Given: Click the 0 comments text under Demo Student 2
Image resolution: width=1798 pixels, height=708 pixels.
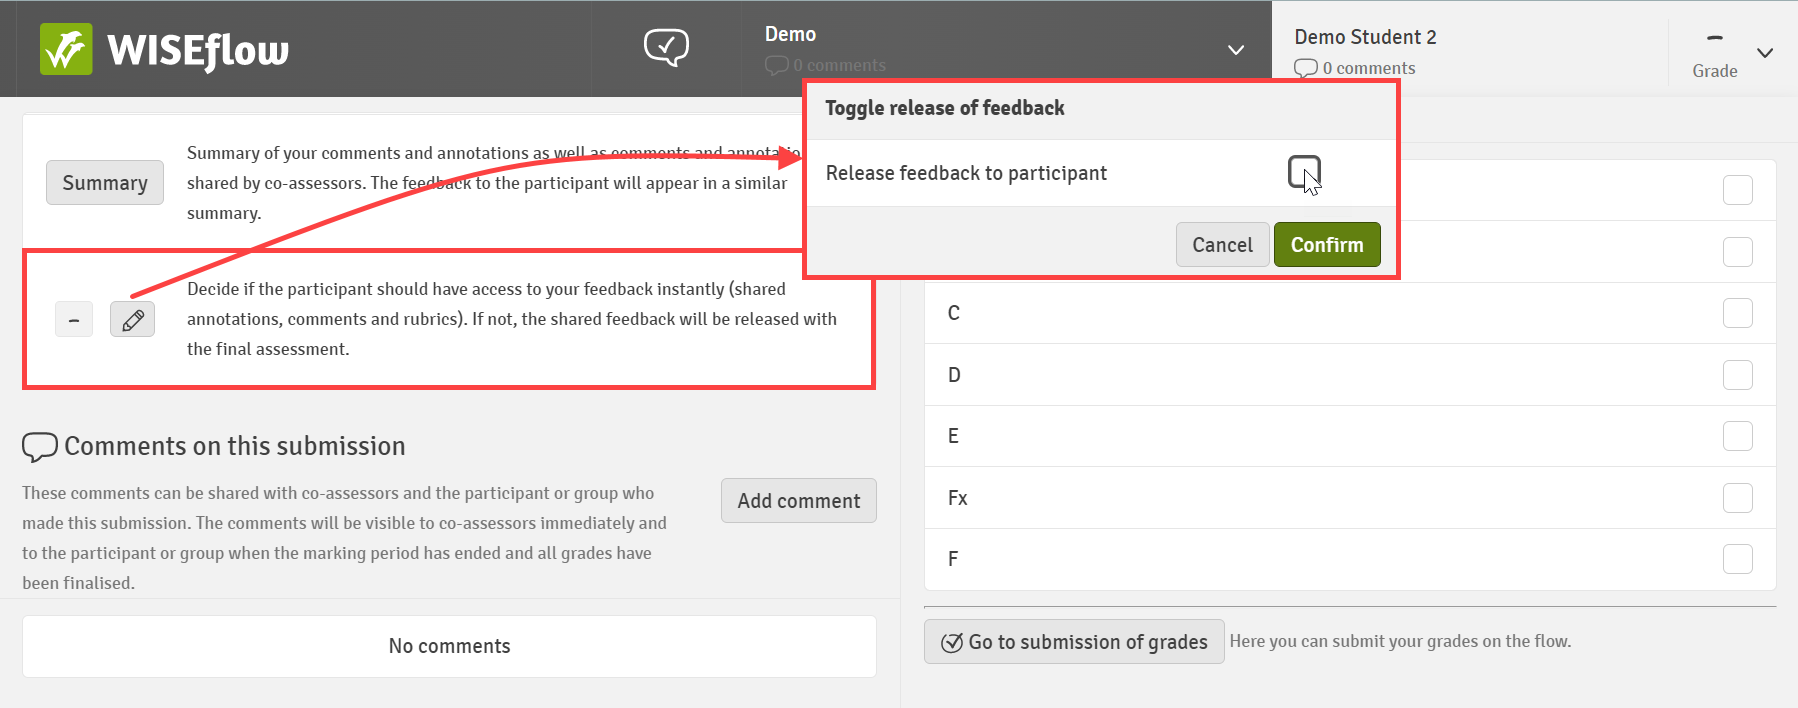Looking at the screenshot, I should coord(1369,68).
